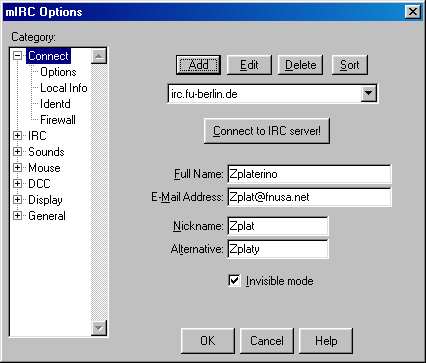The height and width of the screenshot is (363, 426).
Task: Select the Display category label
Action: 45,200
